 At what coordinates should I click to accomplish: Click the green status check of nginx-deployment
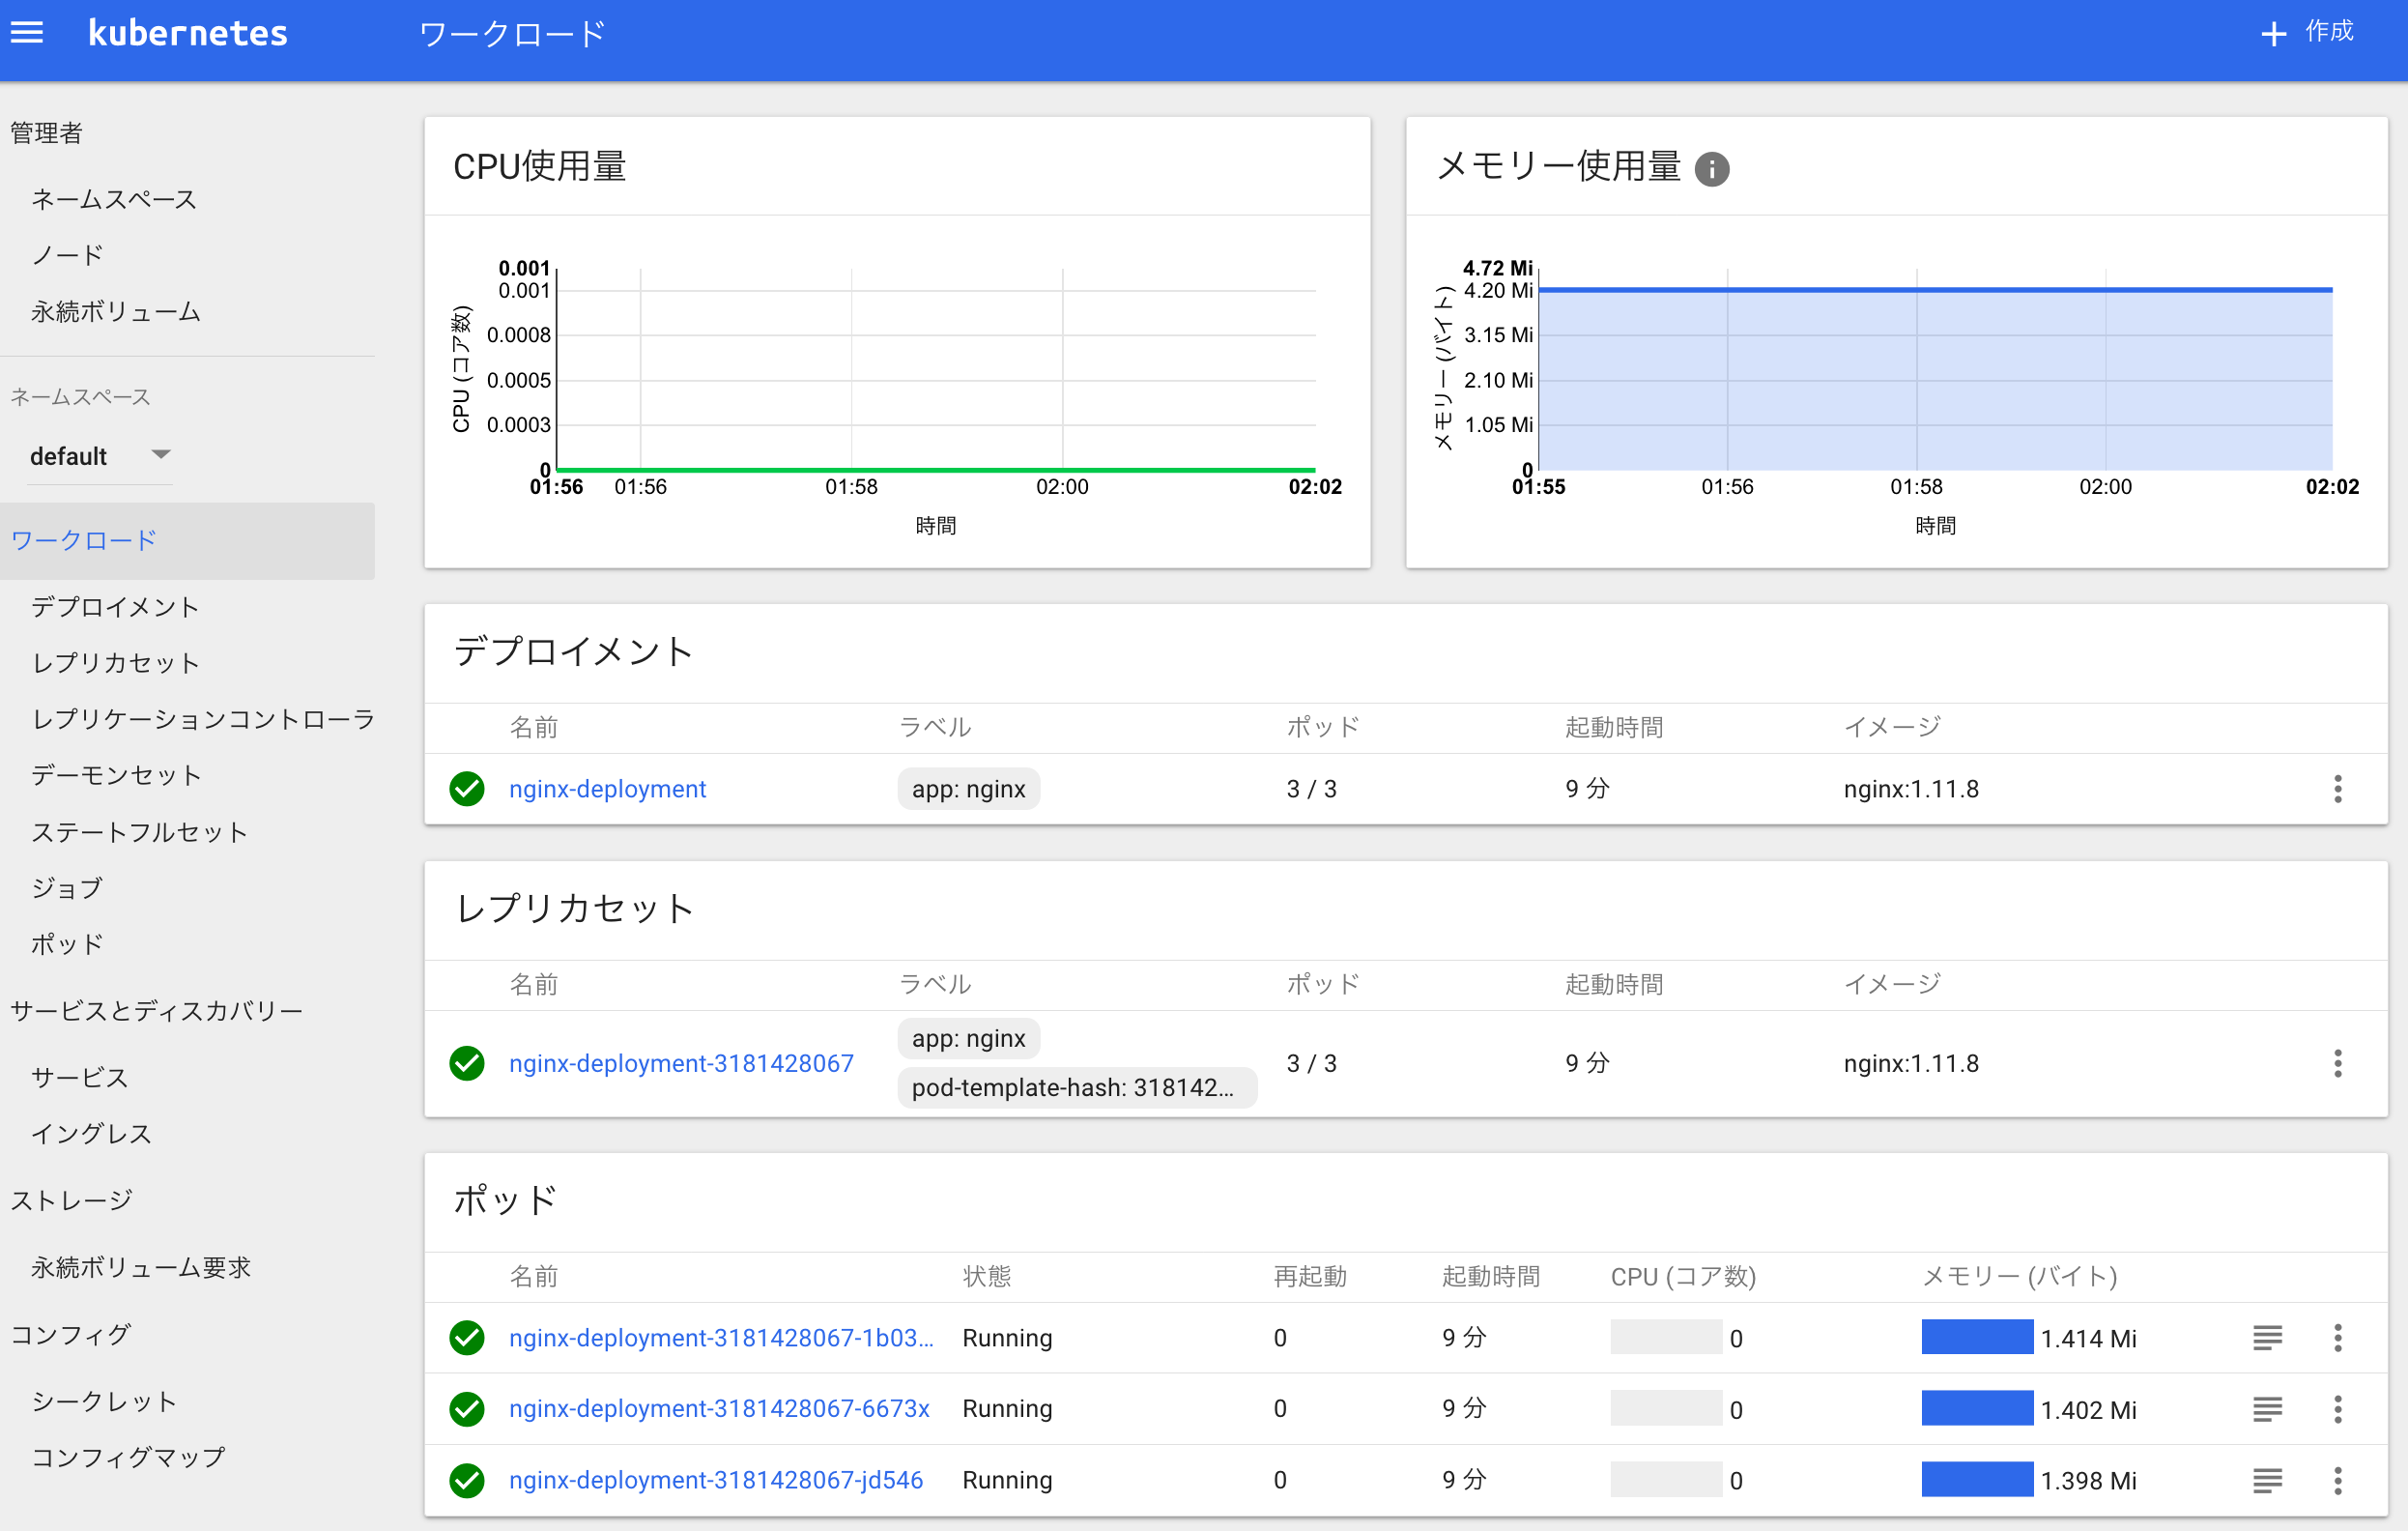click(467, 789)
